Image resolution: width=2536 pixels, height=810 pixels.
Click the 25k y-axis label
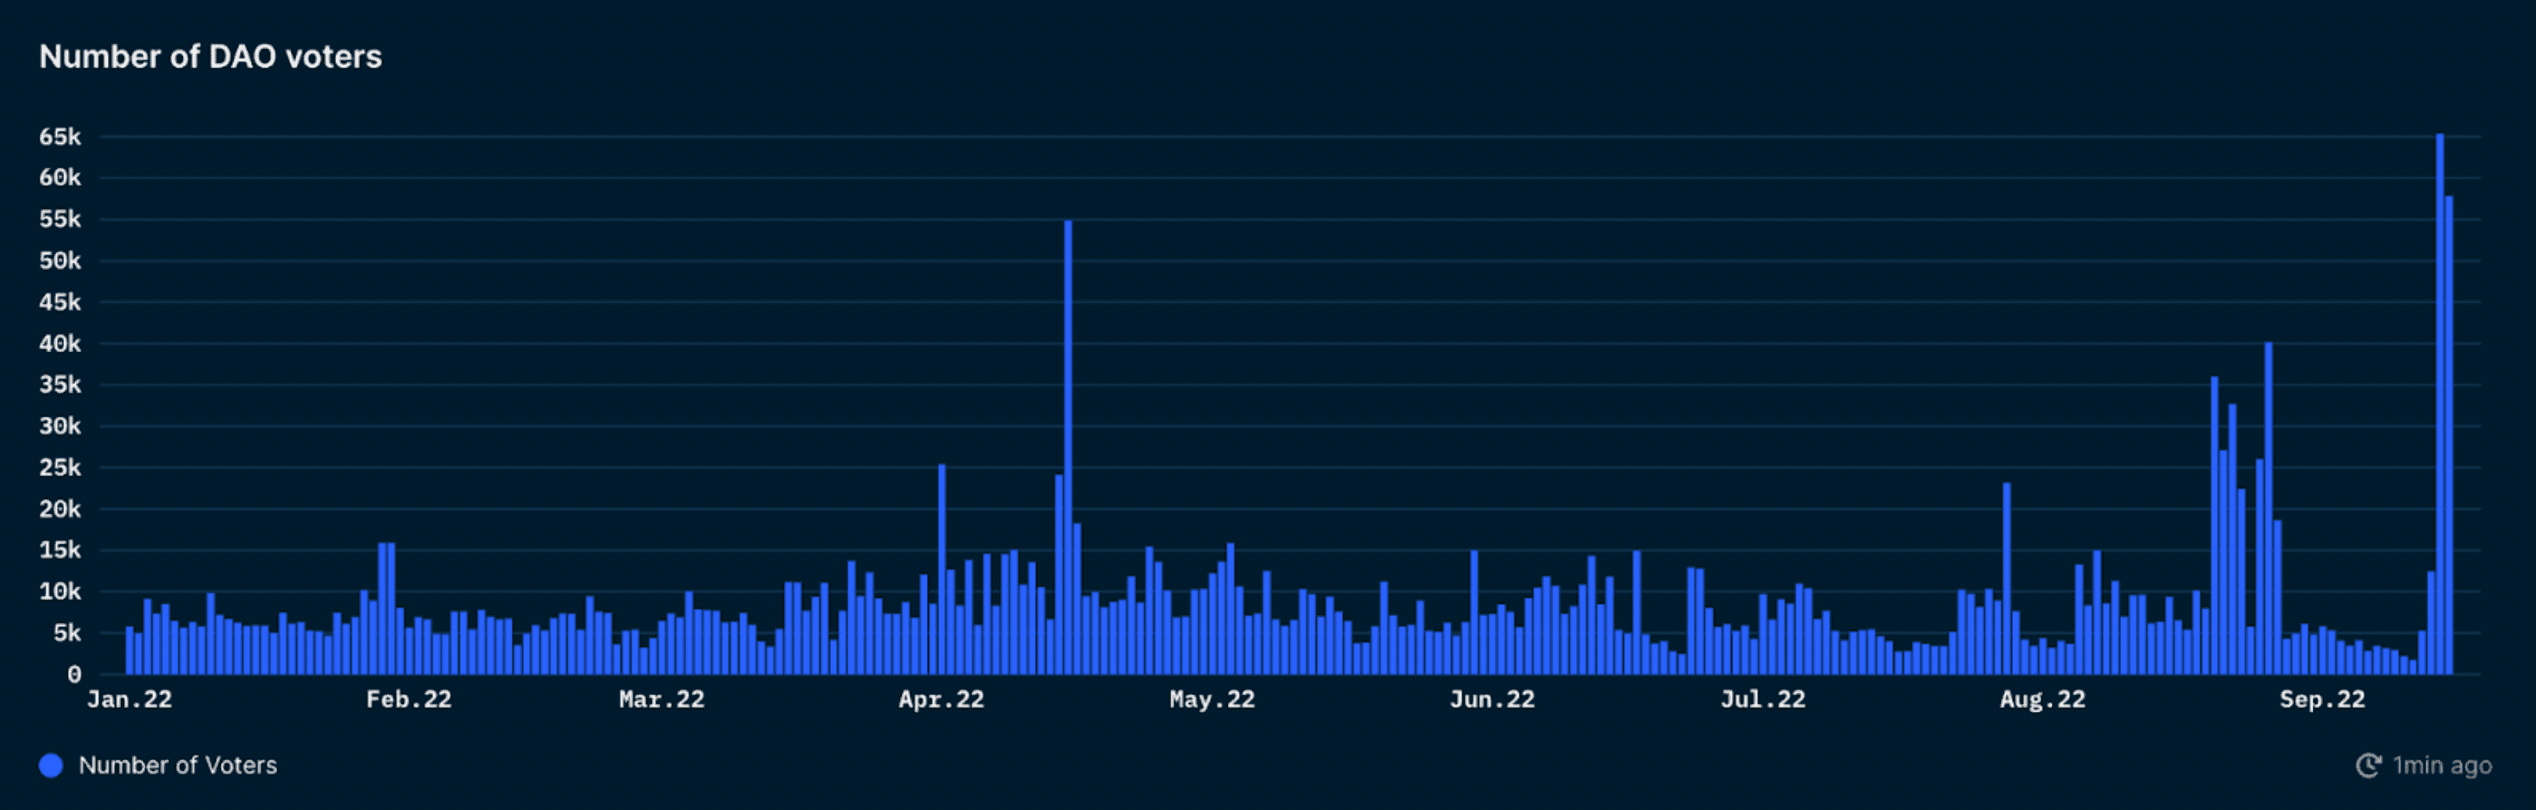coord(60,468)
